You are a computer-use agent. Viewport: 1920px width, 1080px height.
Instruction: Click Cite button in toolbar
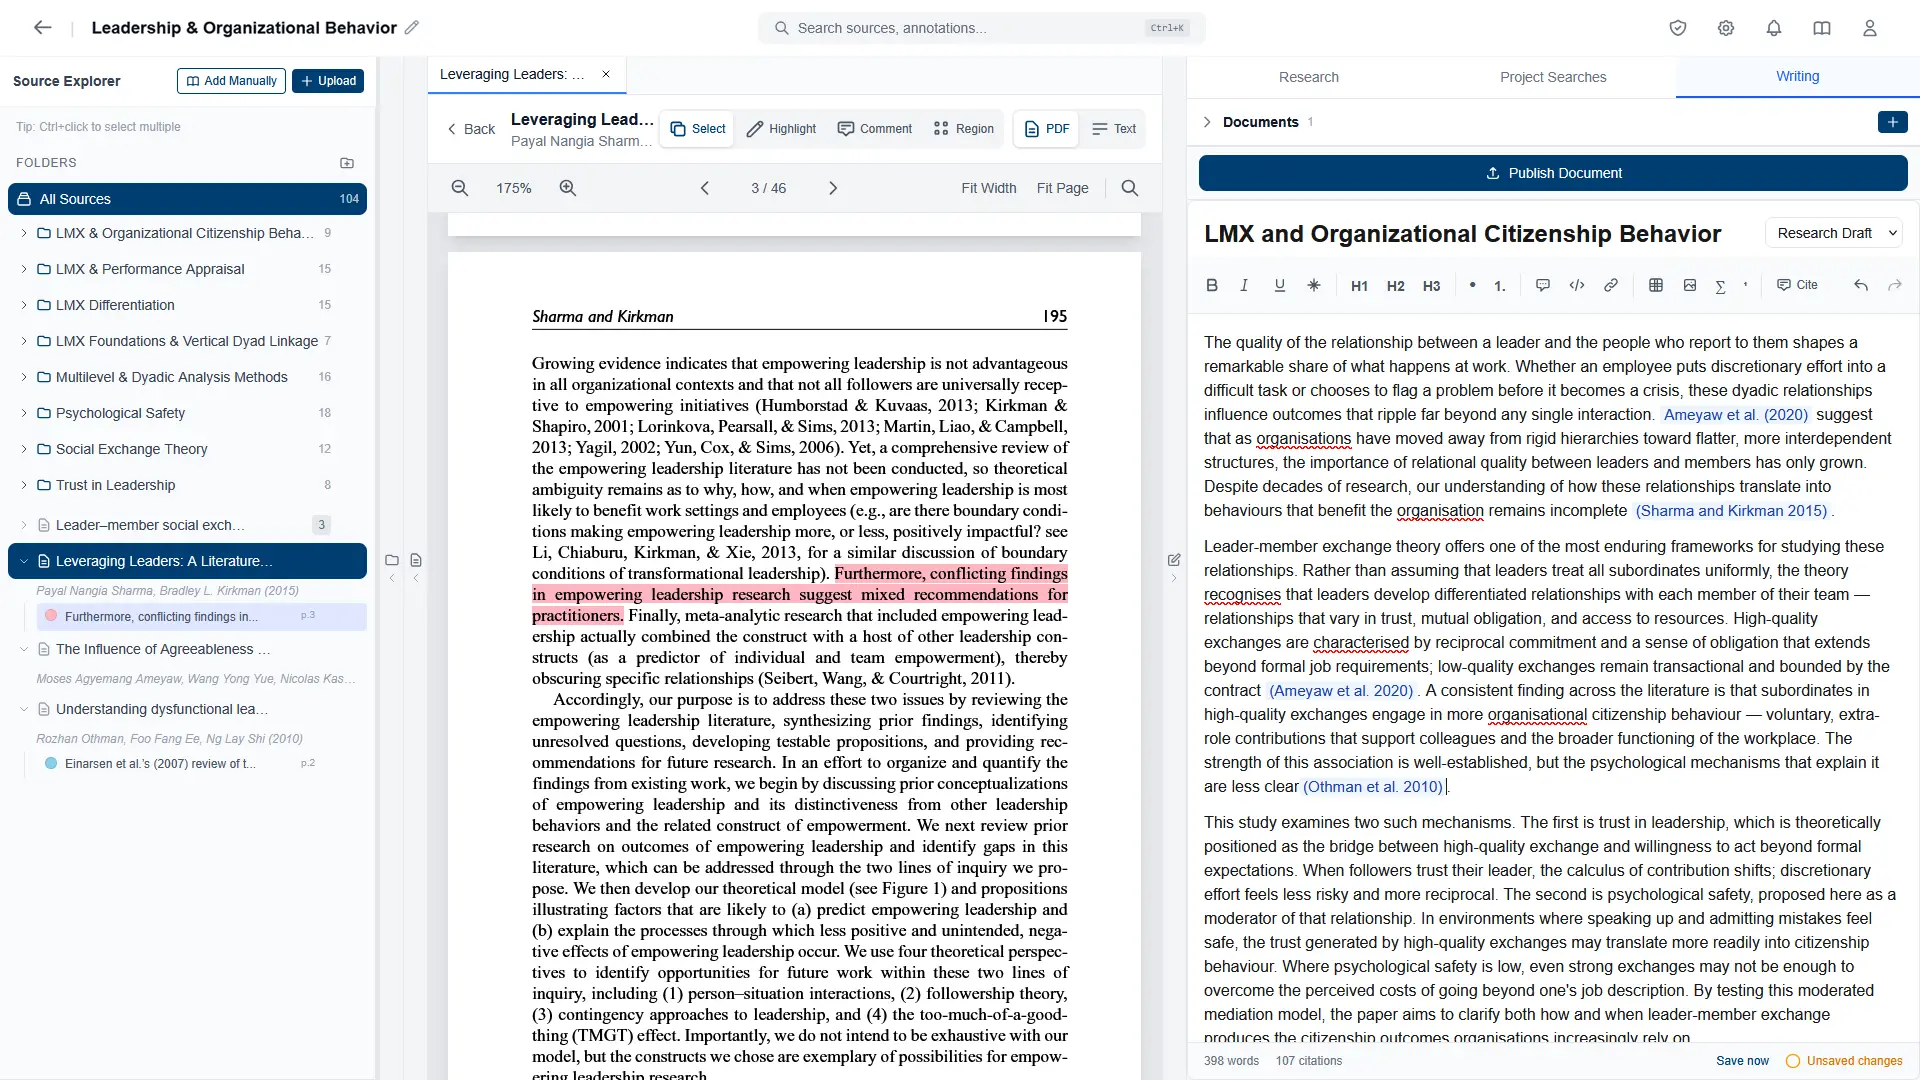1797,285
